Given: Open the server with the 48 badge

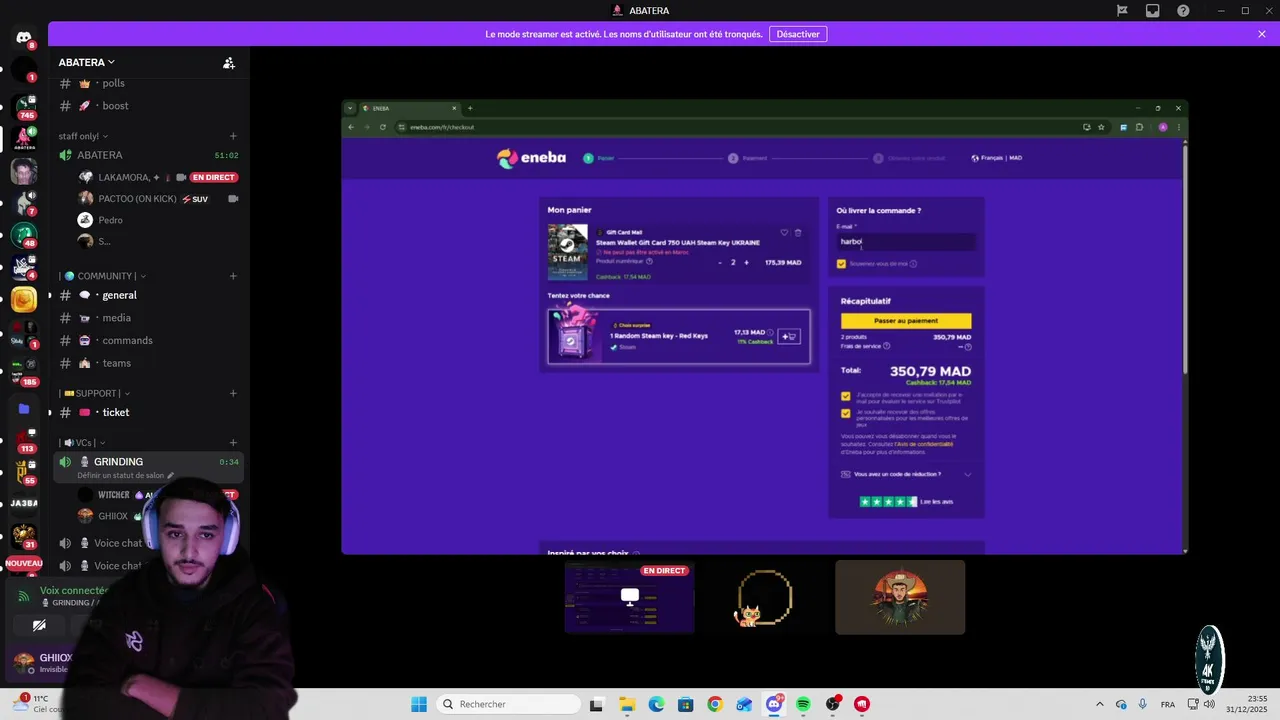Looking at the screenshot, I should point(24,235).
